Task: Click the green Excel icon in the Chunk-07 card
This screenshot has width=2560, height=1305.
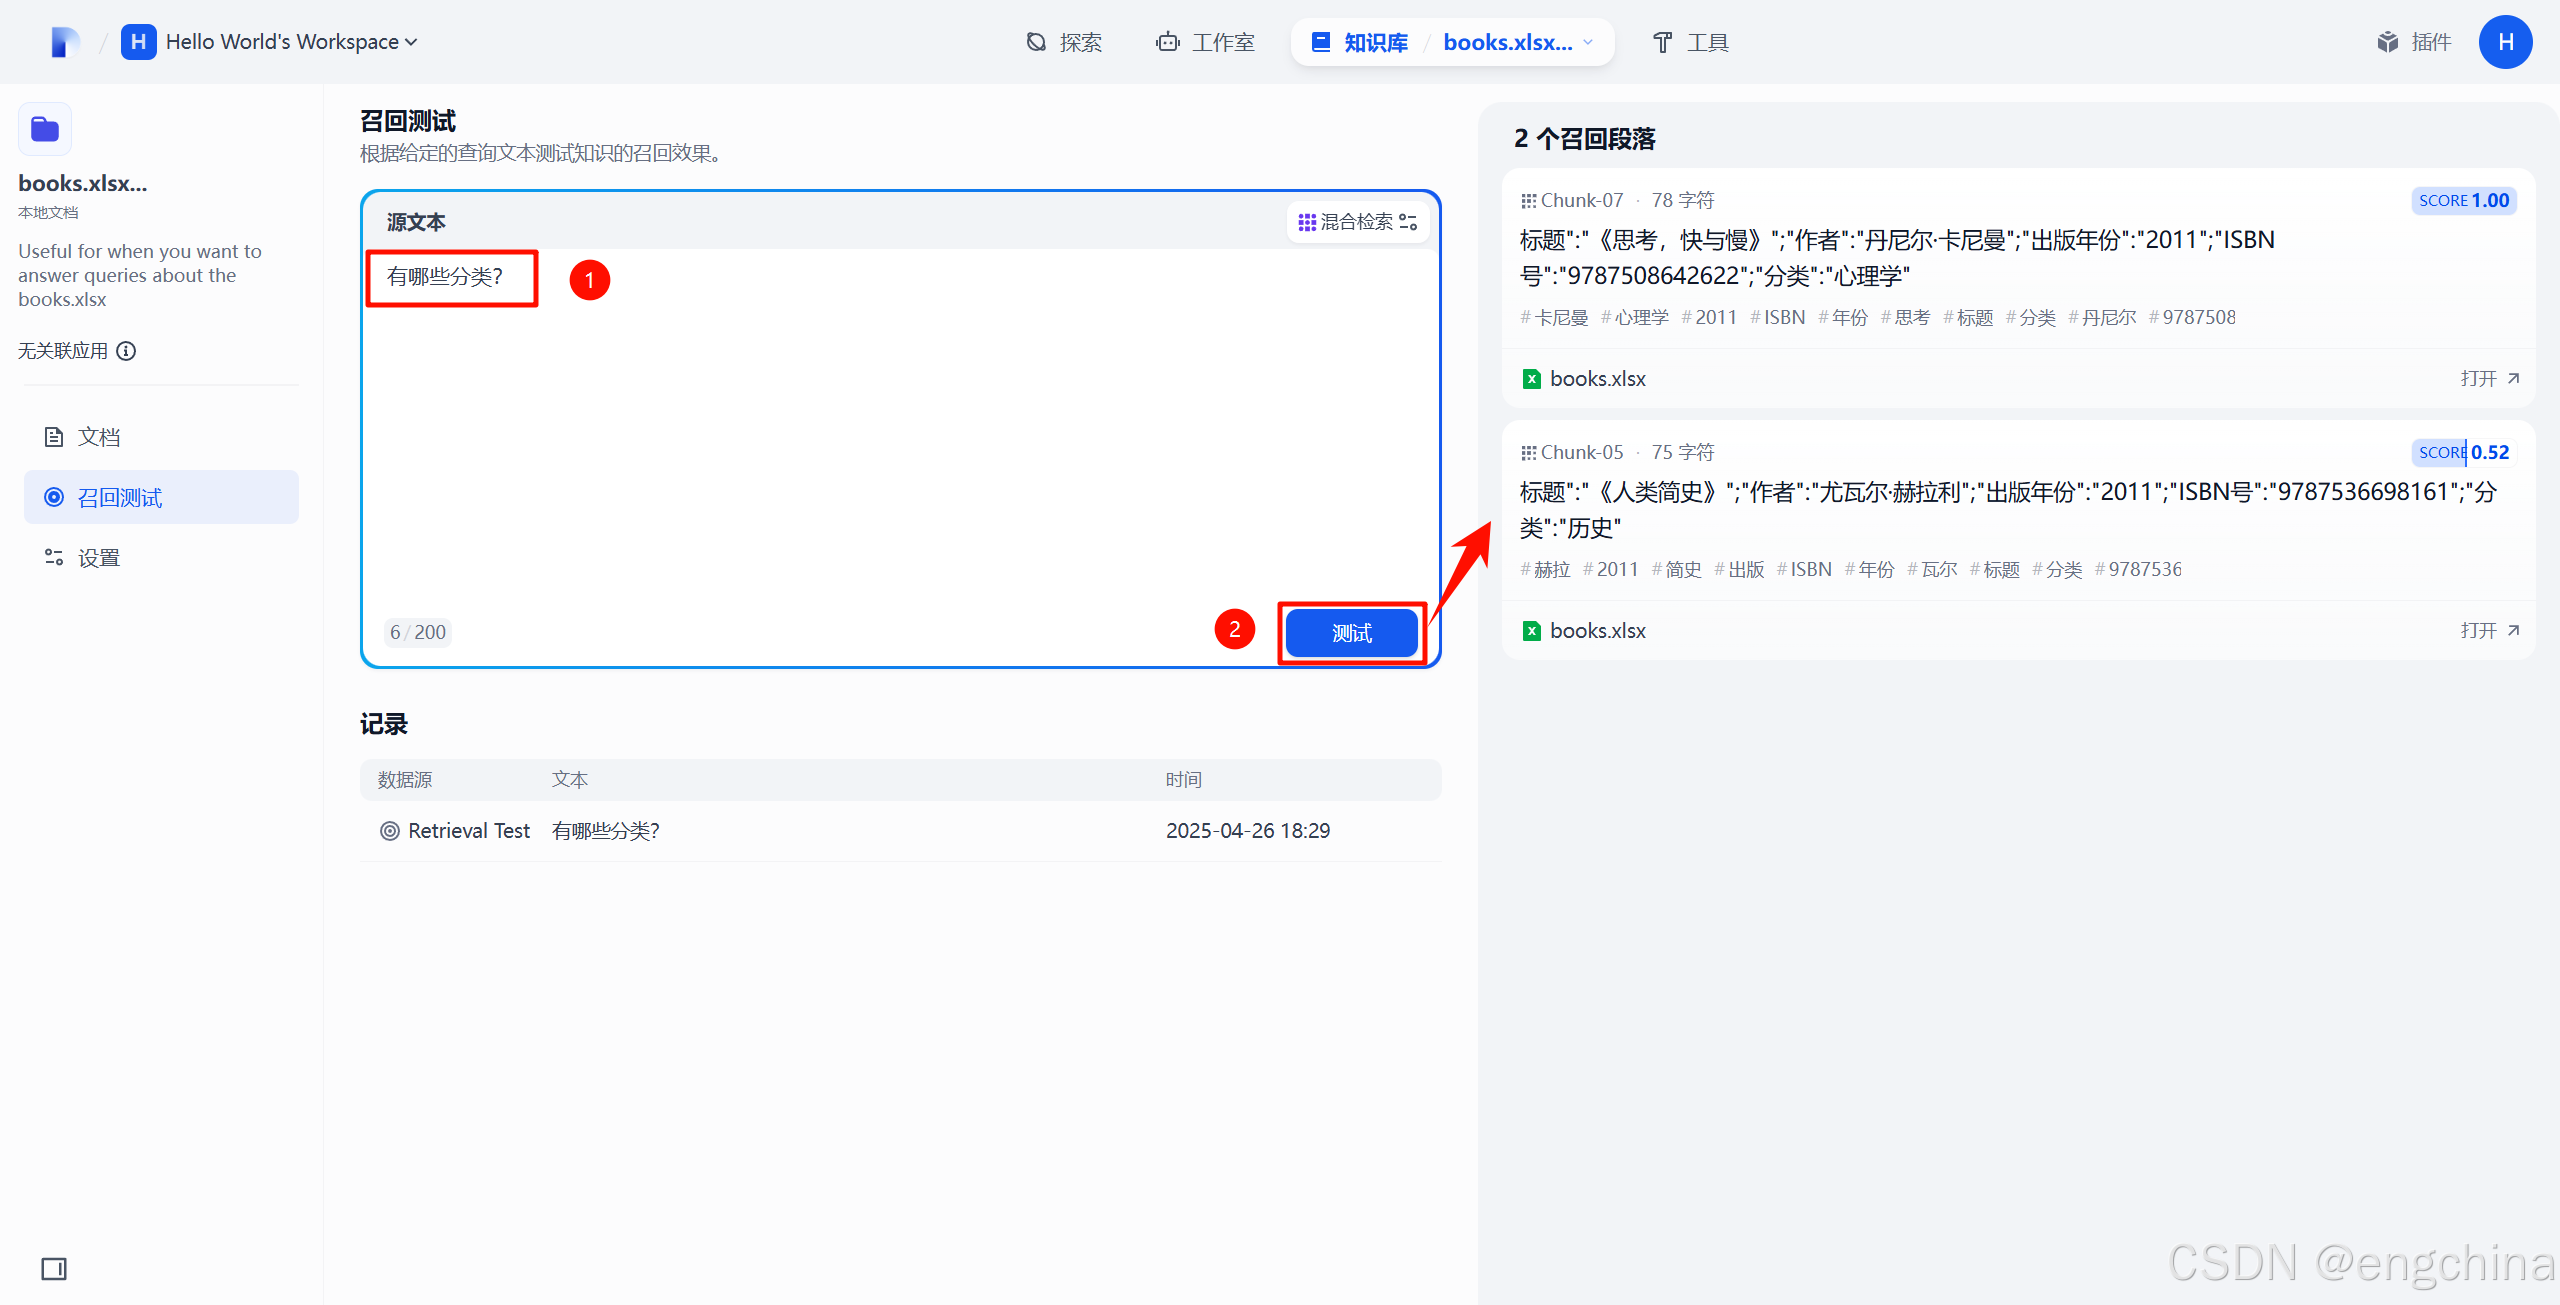Action: pyautogui.click(x=1531, y=379)
